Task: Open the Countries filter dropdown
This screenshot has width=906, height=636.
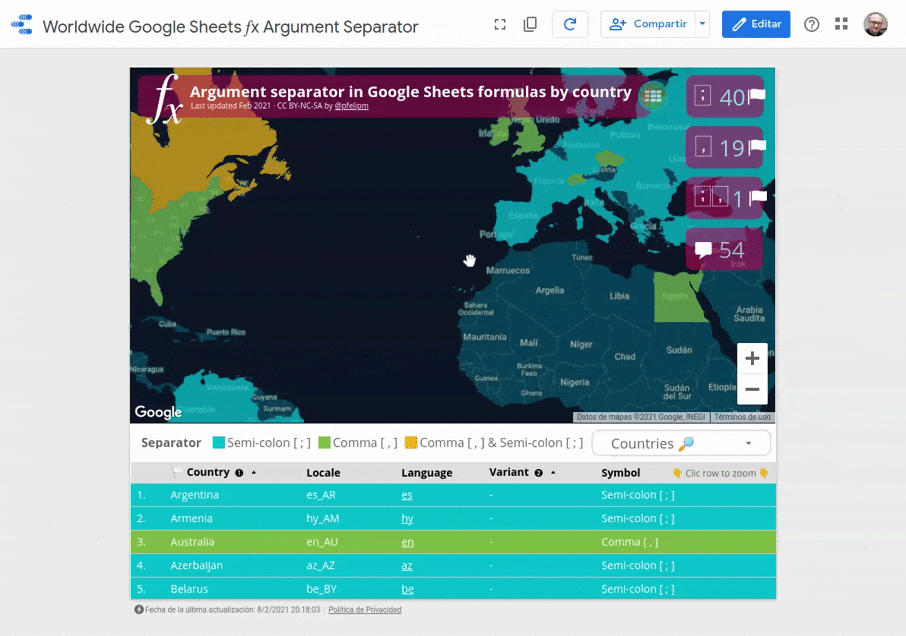Action: pos(681,443)
